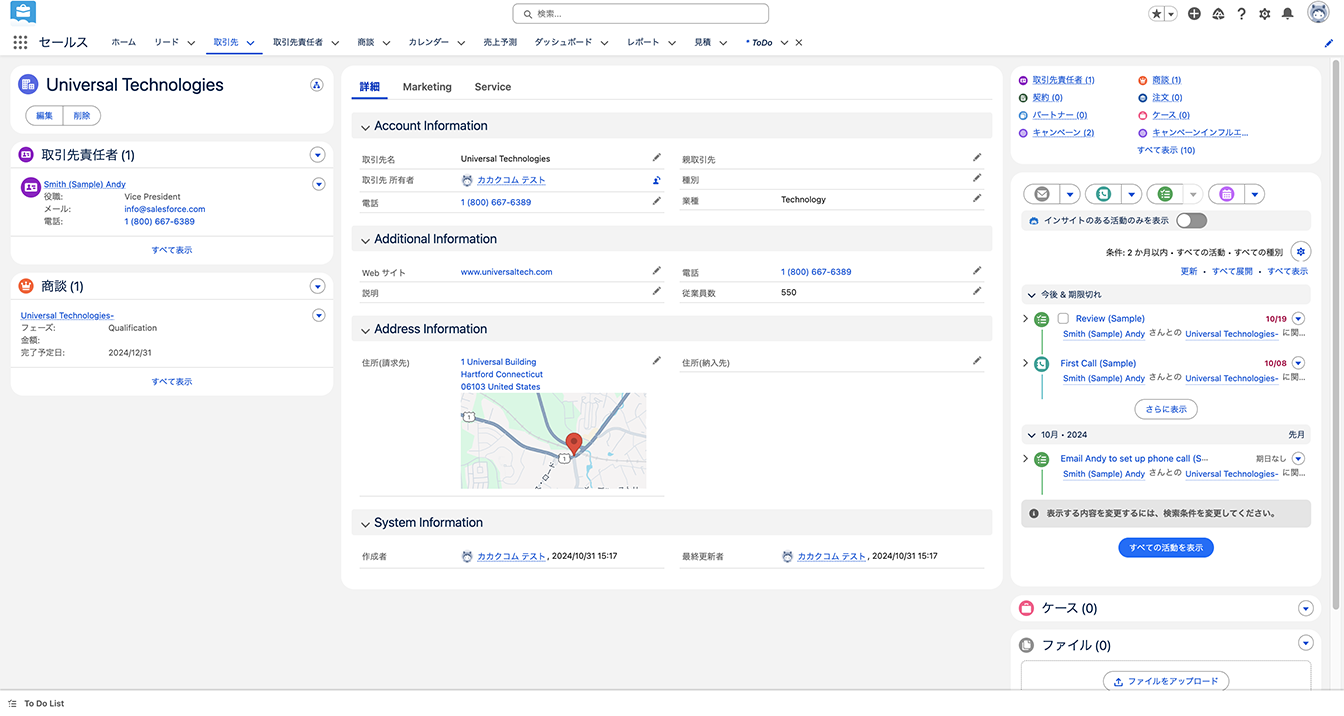Image resolution: width=1344 pixels, height=716 pixels.
Task: Open the ケース related list dropdown
Action: 1305,608
